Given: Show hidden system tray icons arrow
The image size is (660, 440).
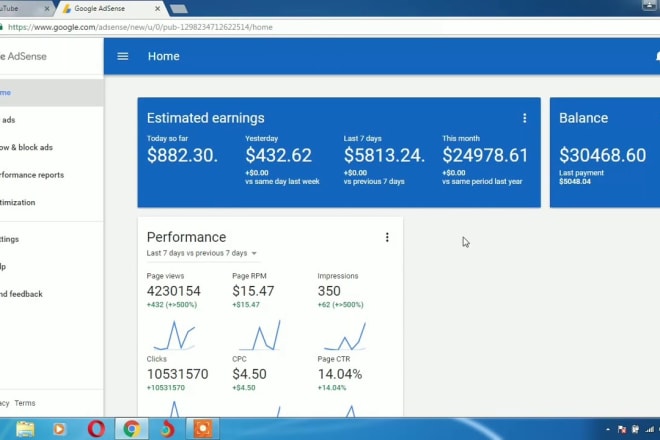Looking at the screenshot, I should point(607,429).
